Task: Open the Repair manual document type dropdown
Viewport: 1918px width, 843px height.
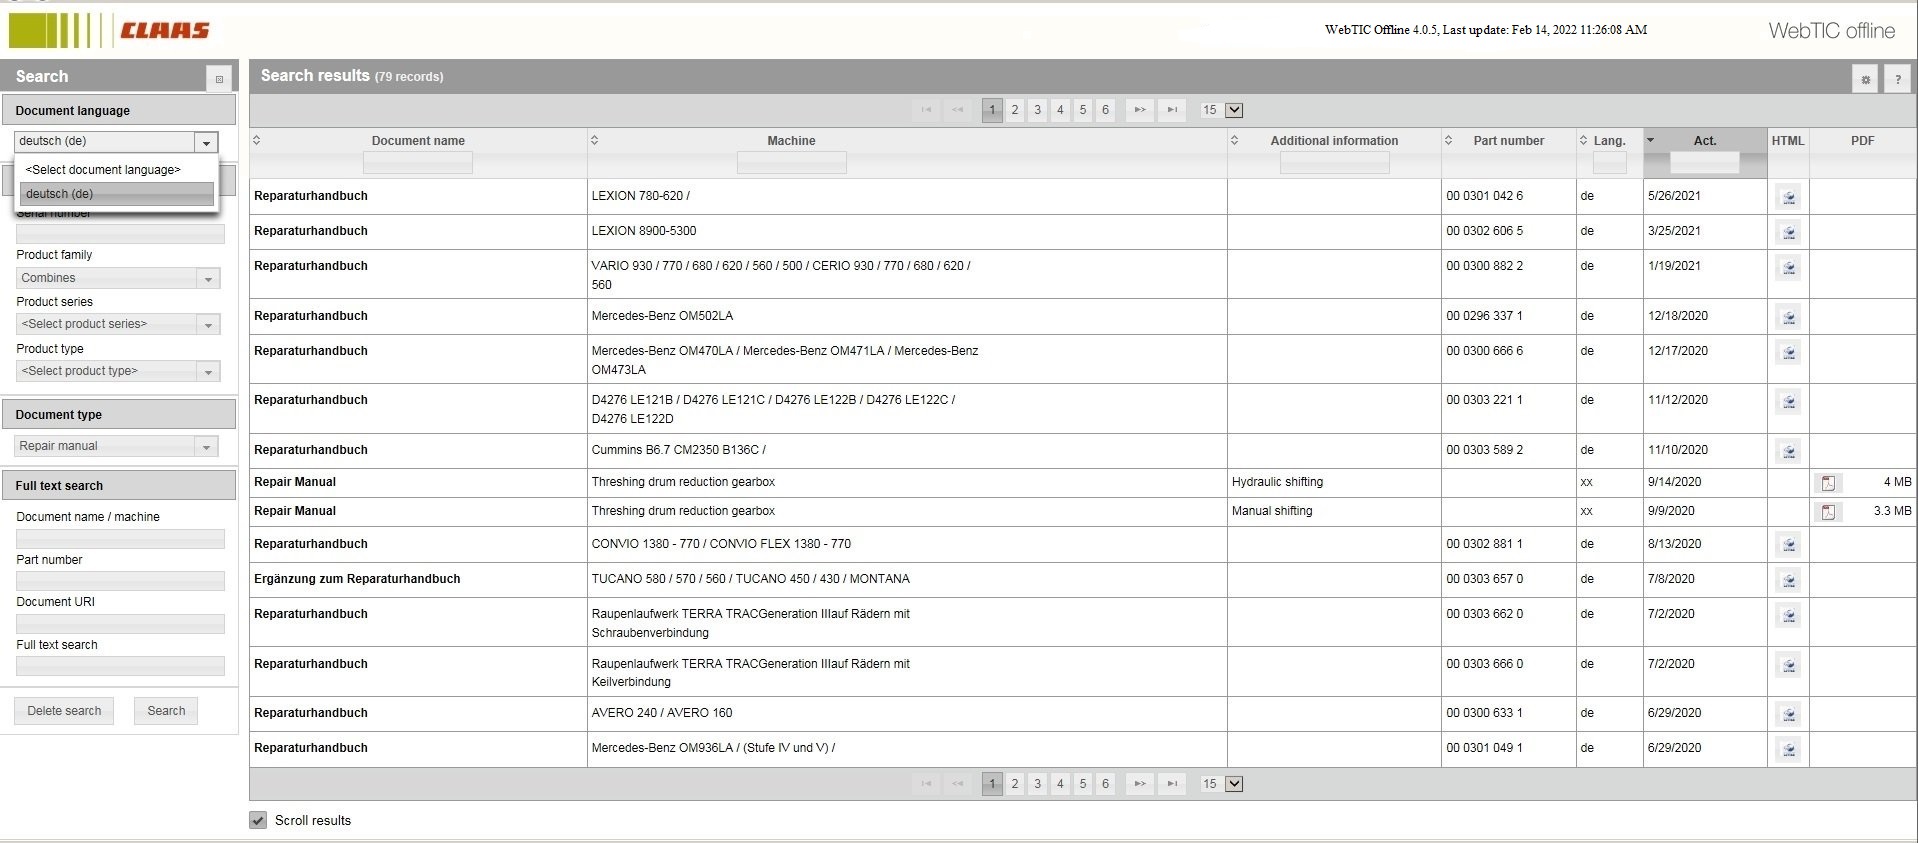Action: pyautogui.click(x=116, y=446)
